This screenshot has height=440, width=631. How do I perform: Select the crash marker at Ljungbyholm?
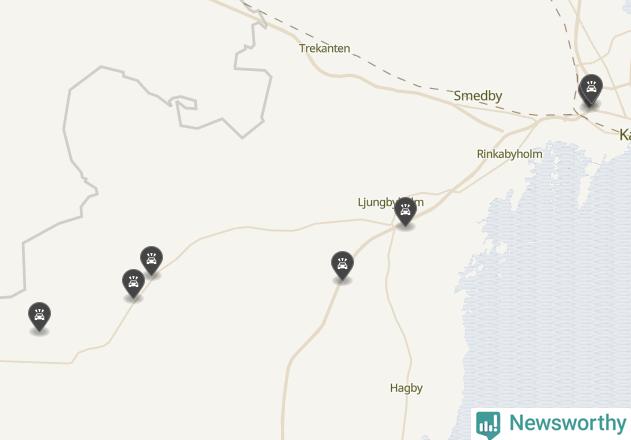pos(405,211)
